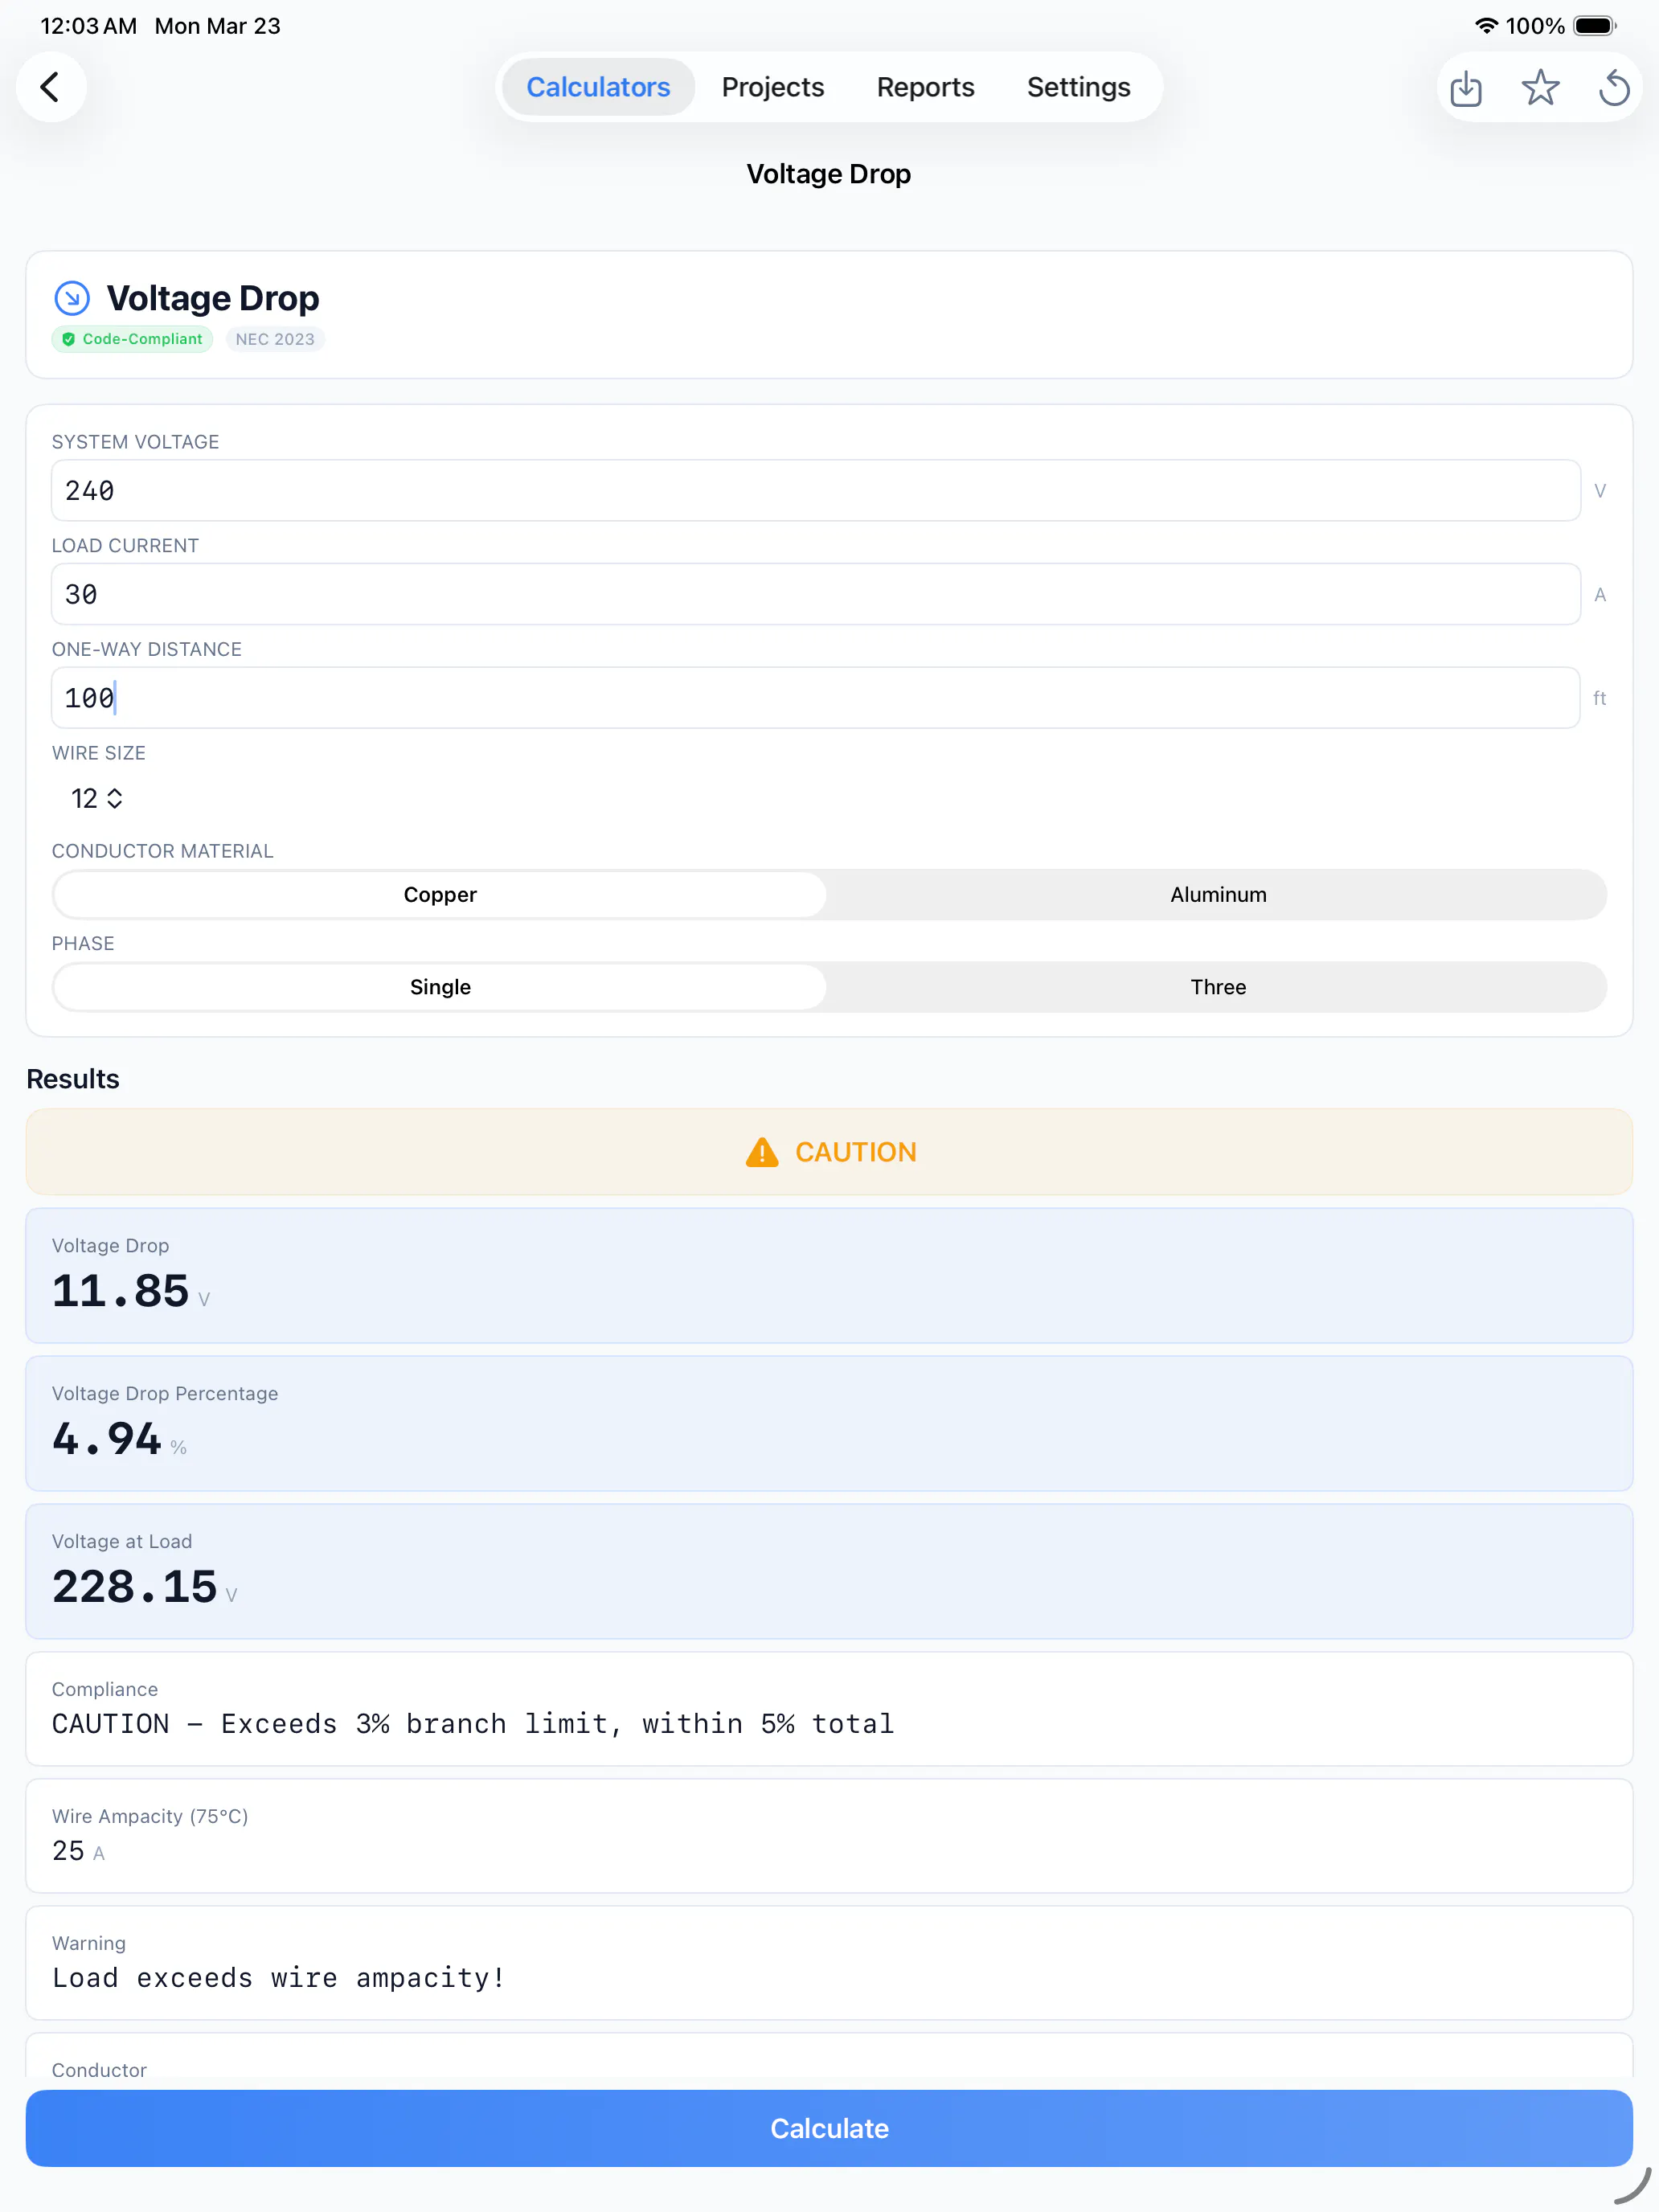Select Aluminum conductor material

[x=1218, y=895]
